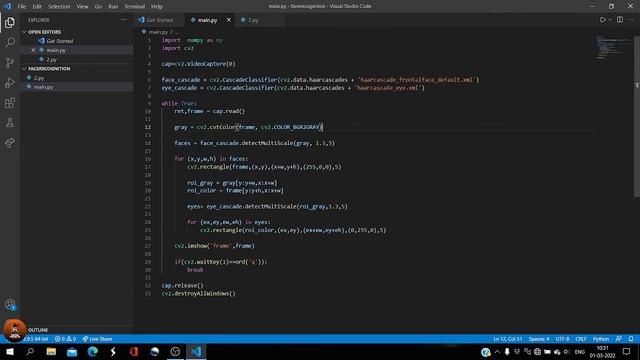Expand the Outline section
The width and height of the screenshot is (640, 360).
pos(38,330)
